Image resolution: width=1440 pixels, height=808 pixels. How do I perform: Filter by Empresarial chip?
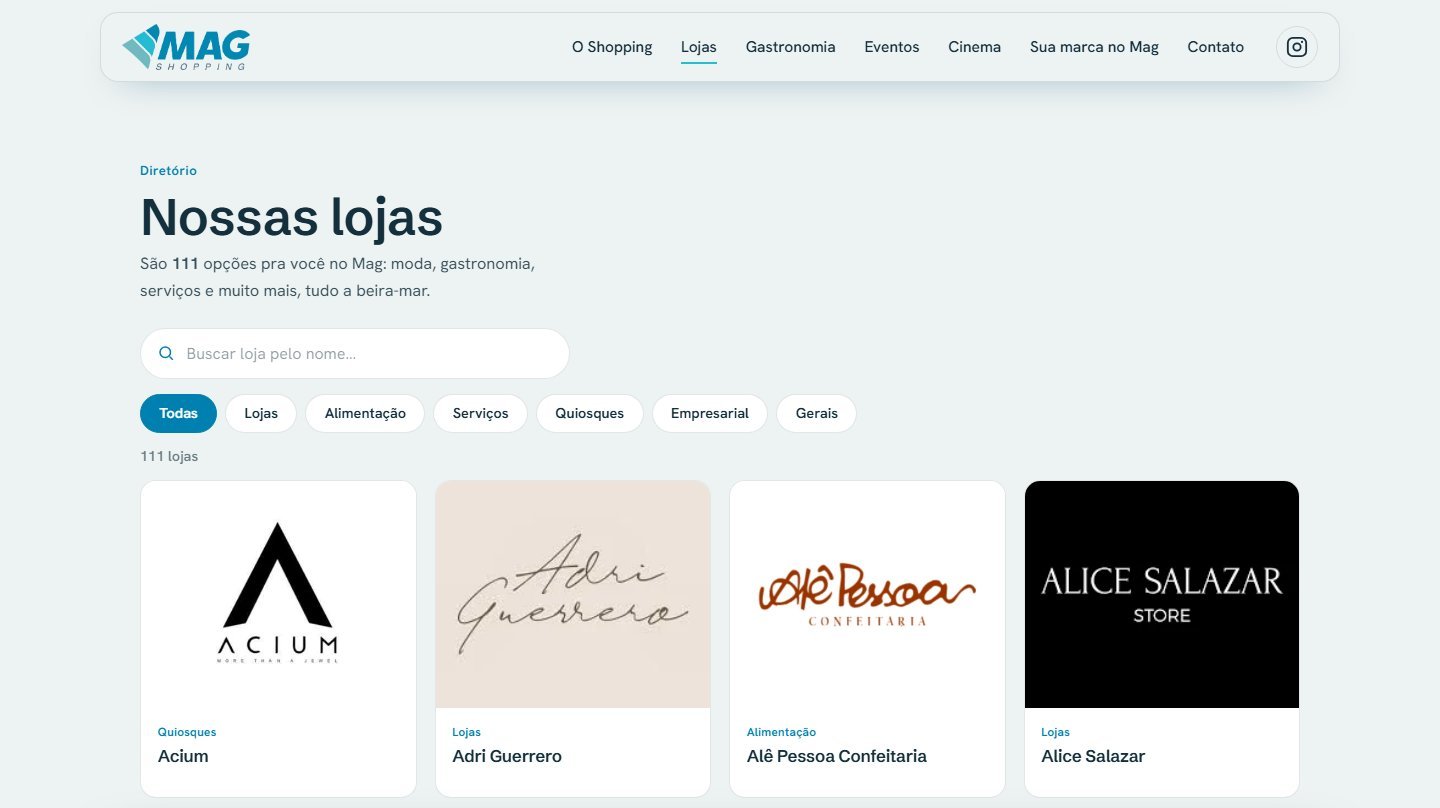pos(710,413)
